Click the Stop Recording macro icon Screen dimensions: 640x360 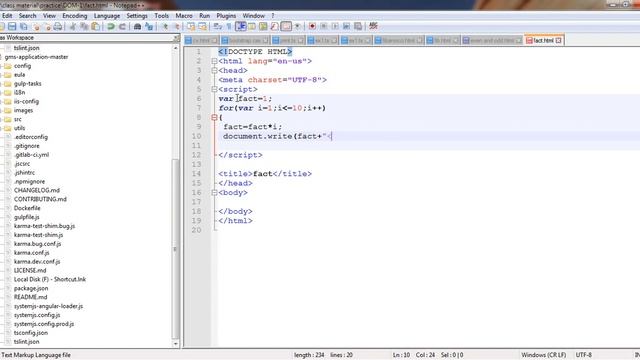324,27
